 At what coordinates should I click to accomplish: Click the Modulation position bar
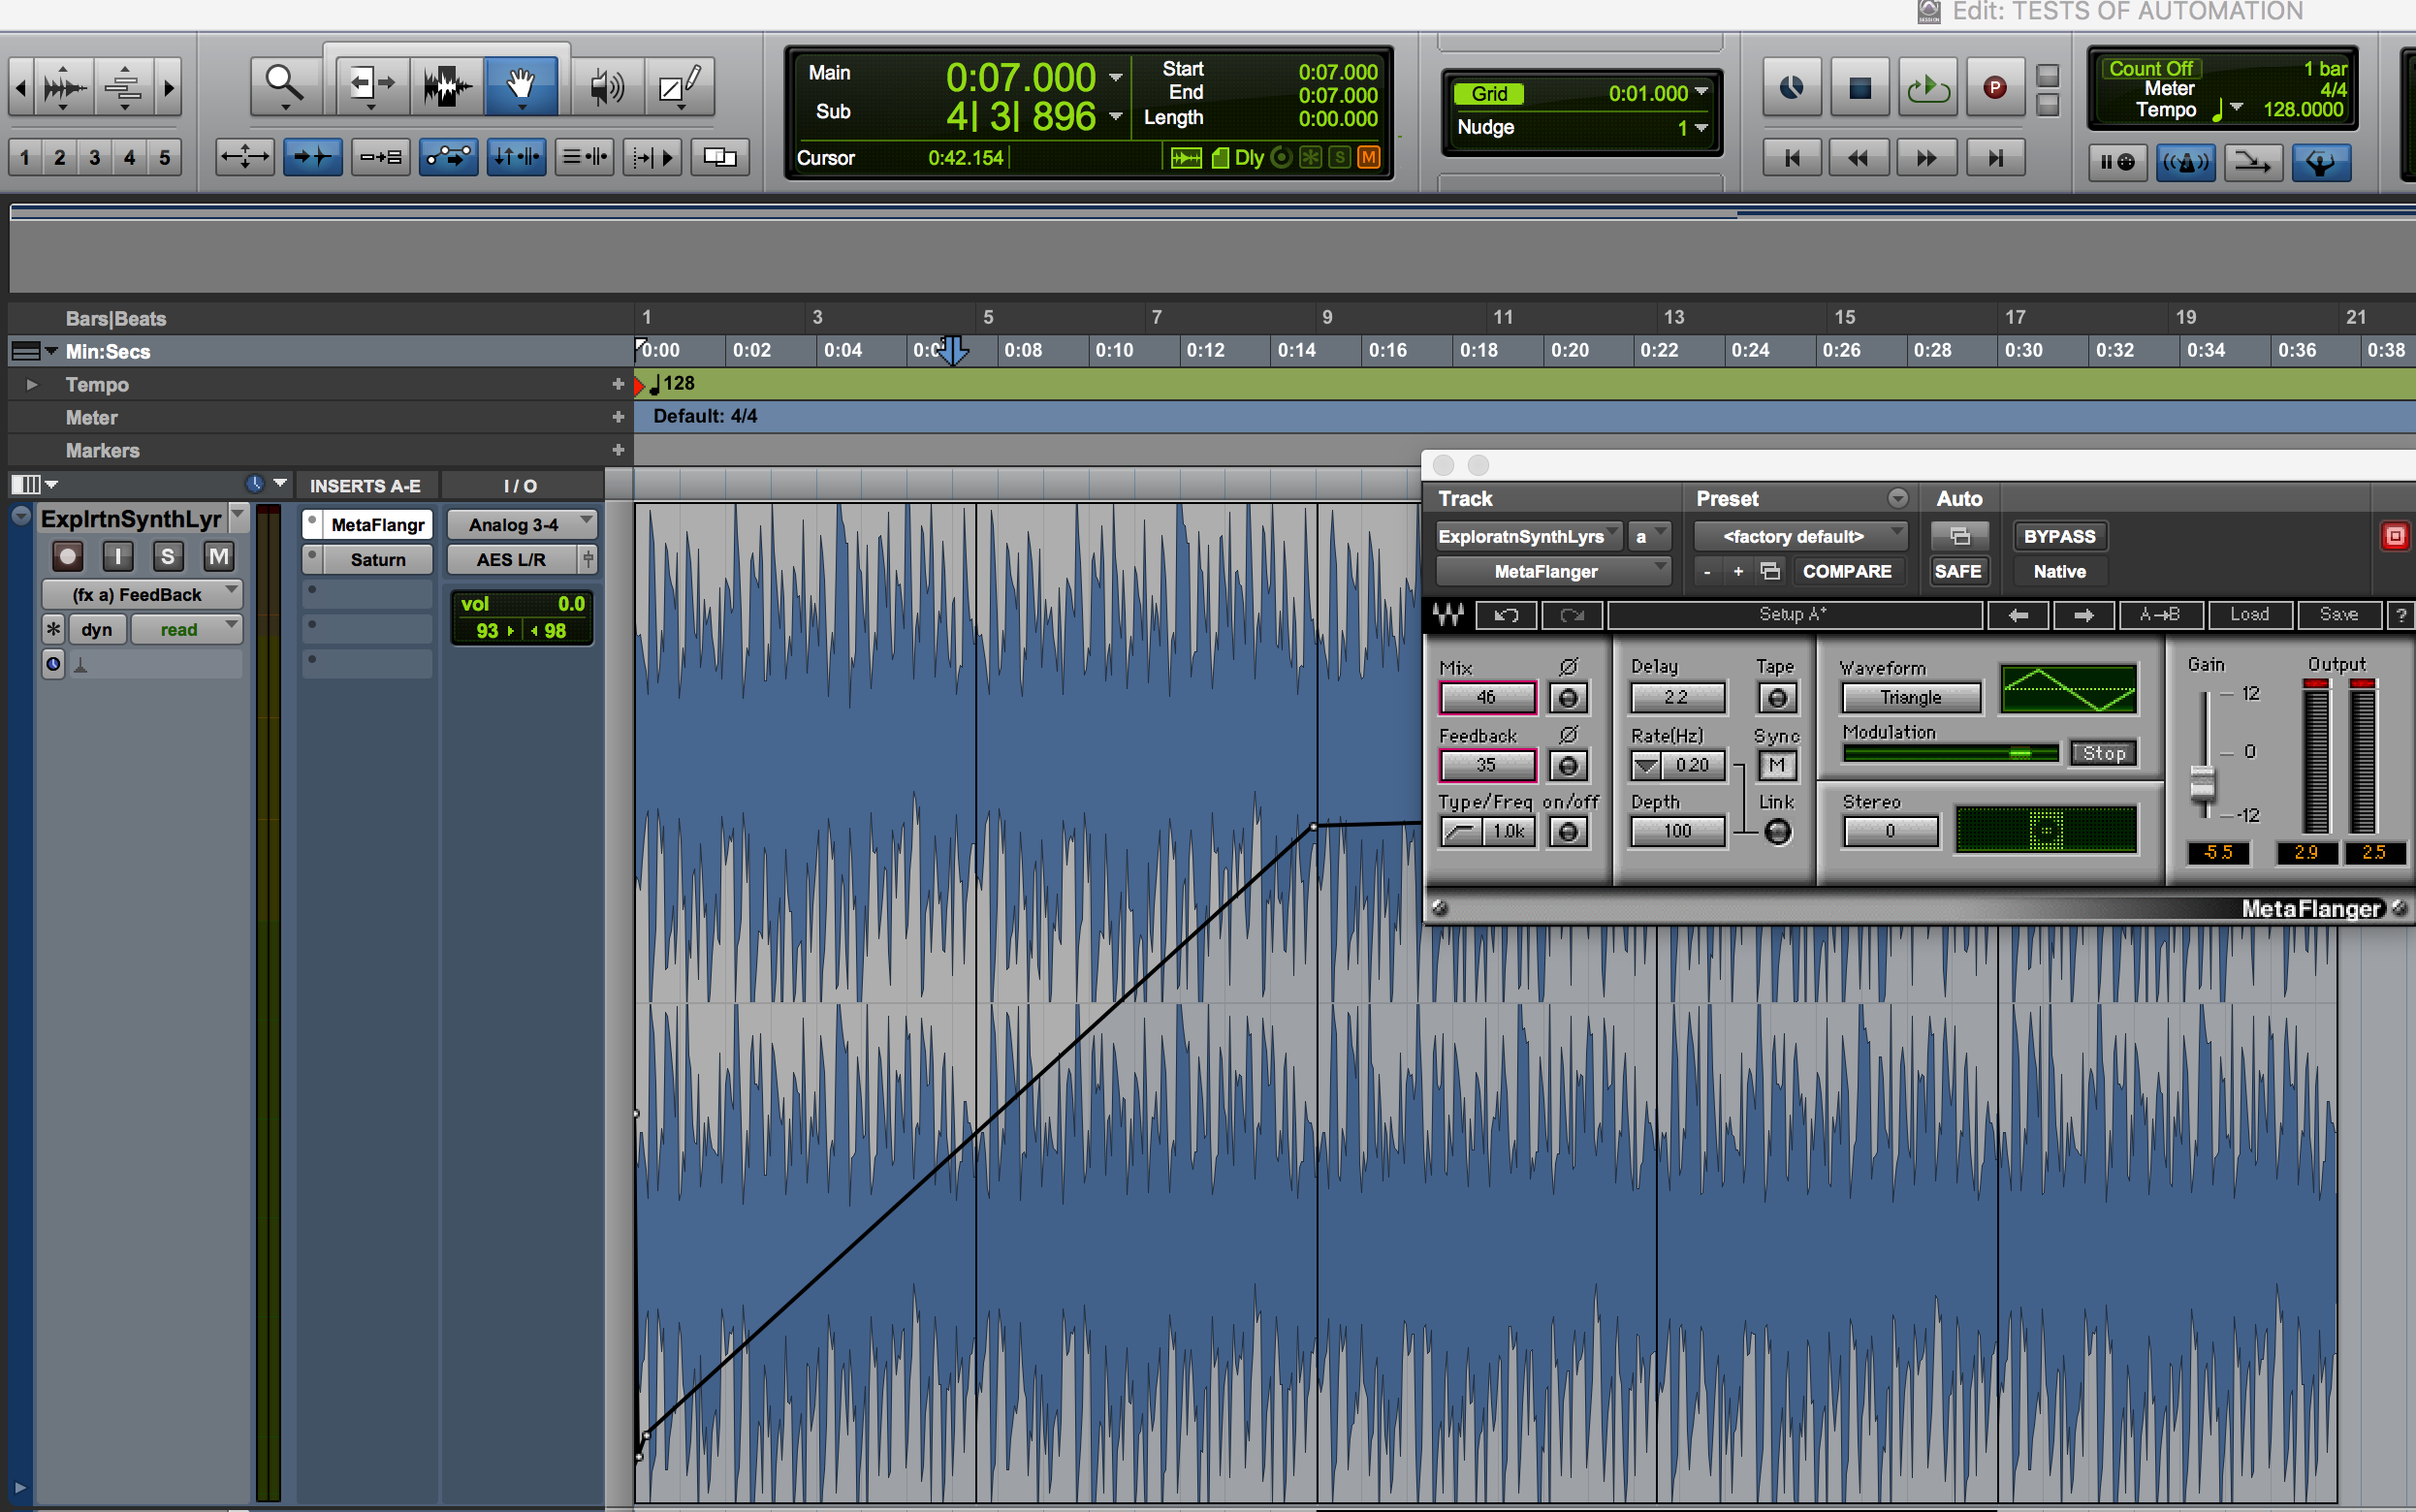1950,754
